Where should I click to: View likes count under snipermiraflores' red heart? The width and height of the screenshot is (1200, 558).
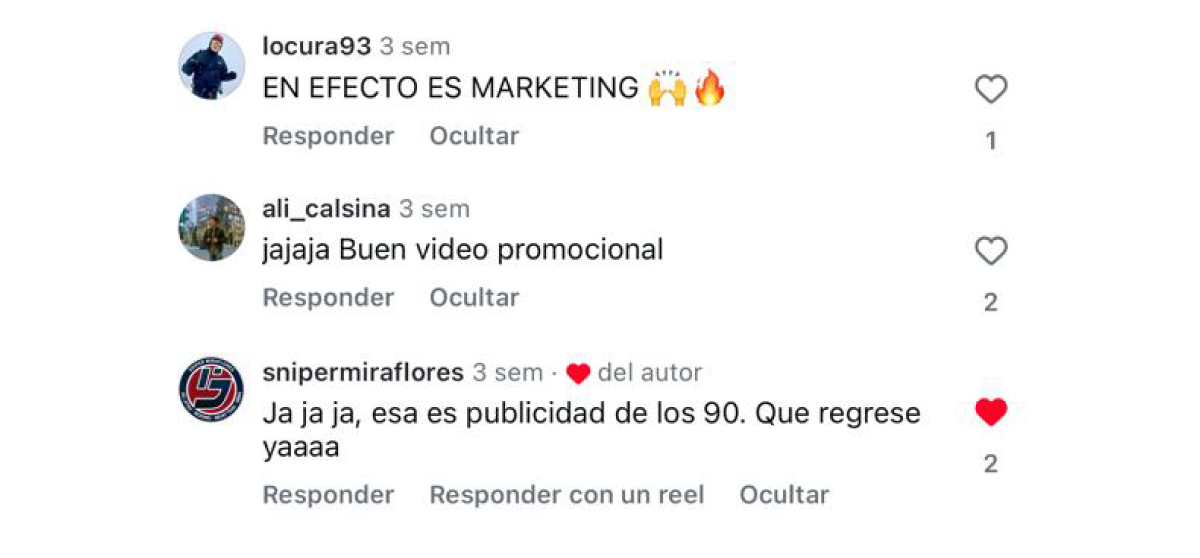click(990, 464)
